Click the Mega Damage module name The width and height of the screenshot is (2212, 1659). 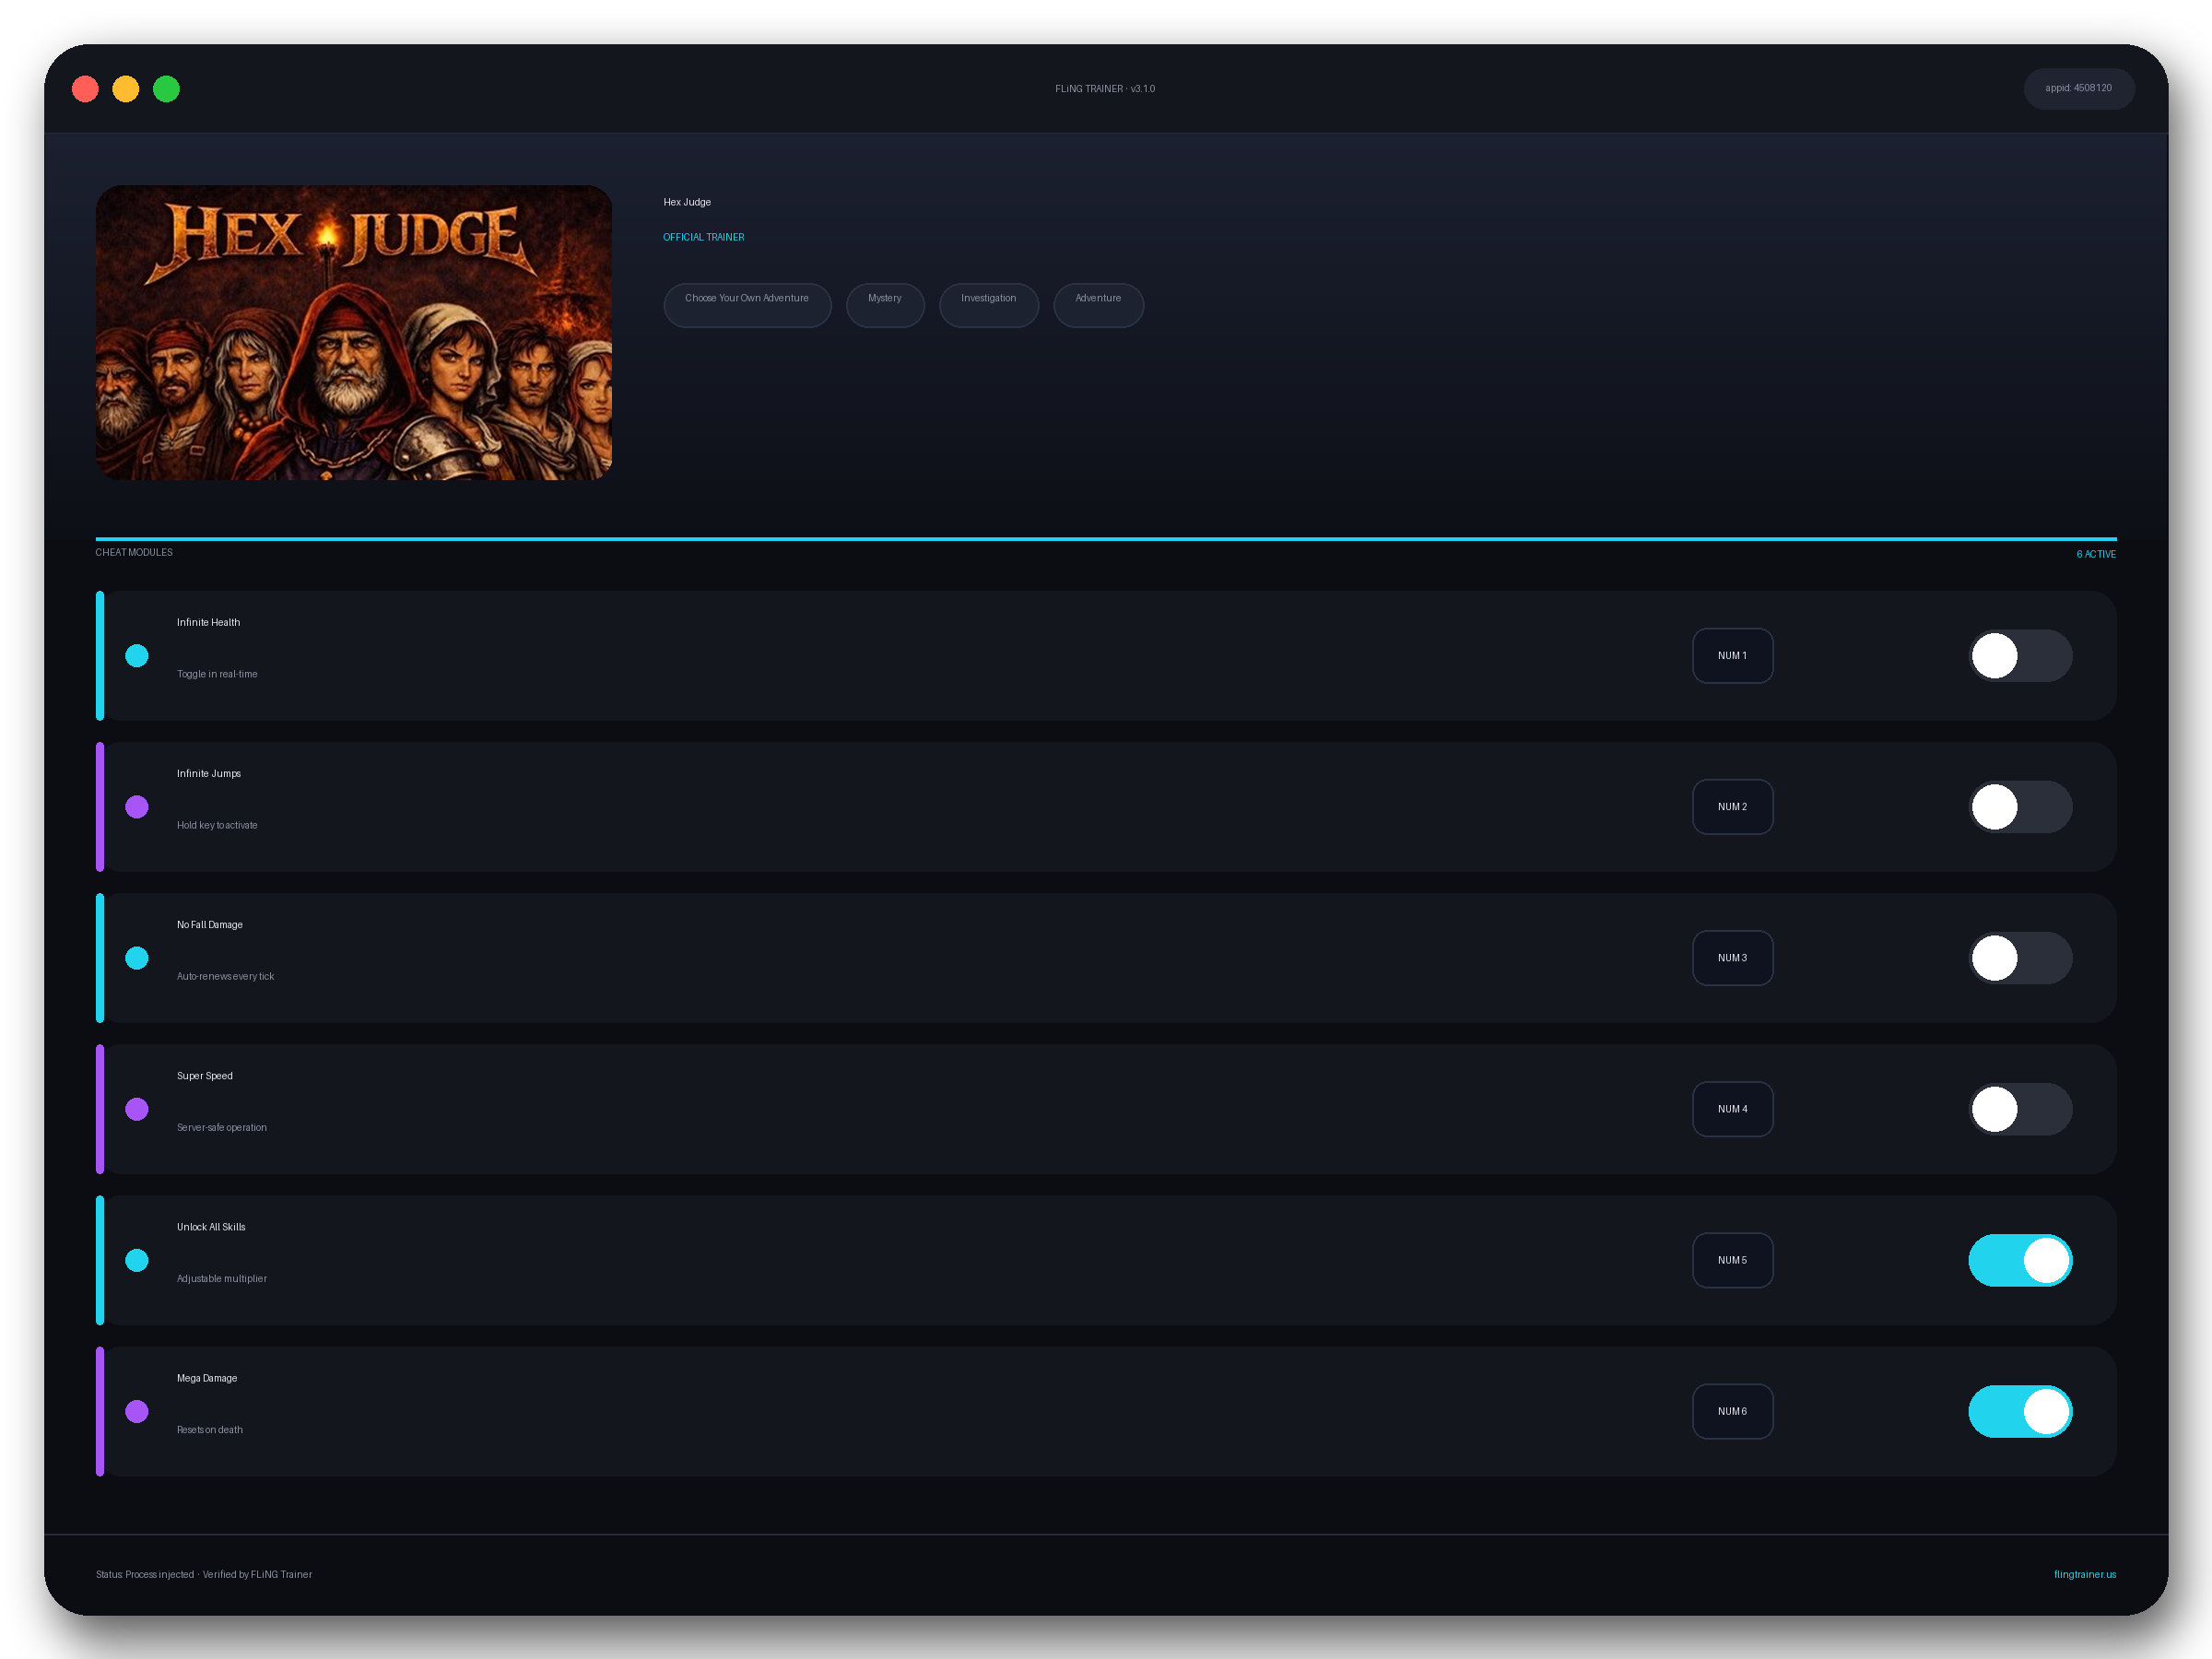[x=207, y=1378]
